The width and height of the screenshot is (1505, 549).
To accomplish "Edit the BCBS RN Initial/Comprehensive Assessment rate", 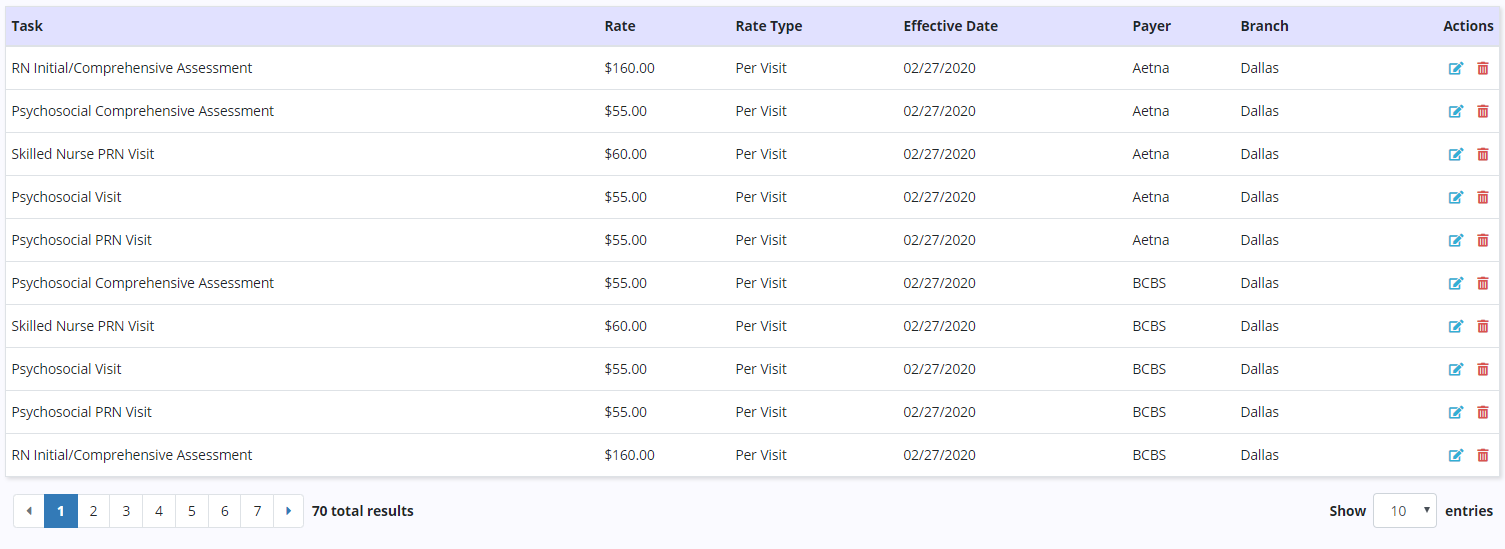I will [1456, 456].
